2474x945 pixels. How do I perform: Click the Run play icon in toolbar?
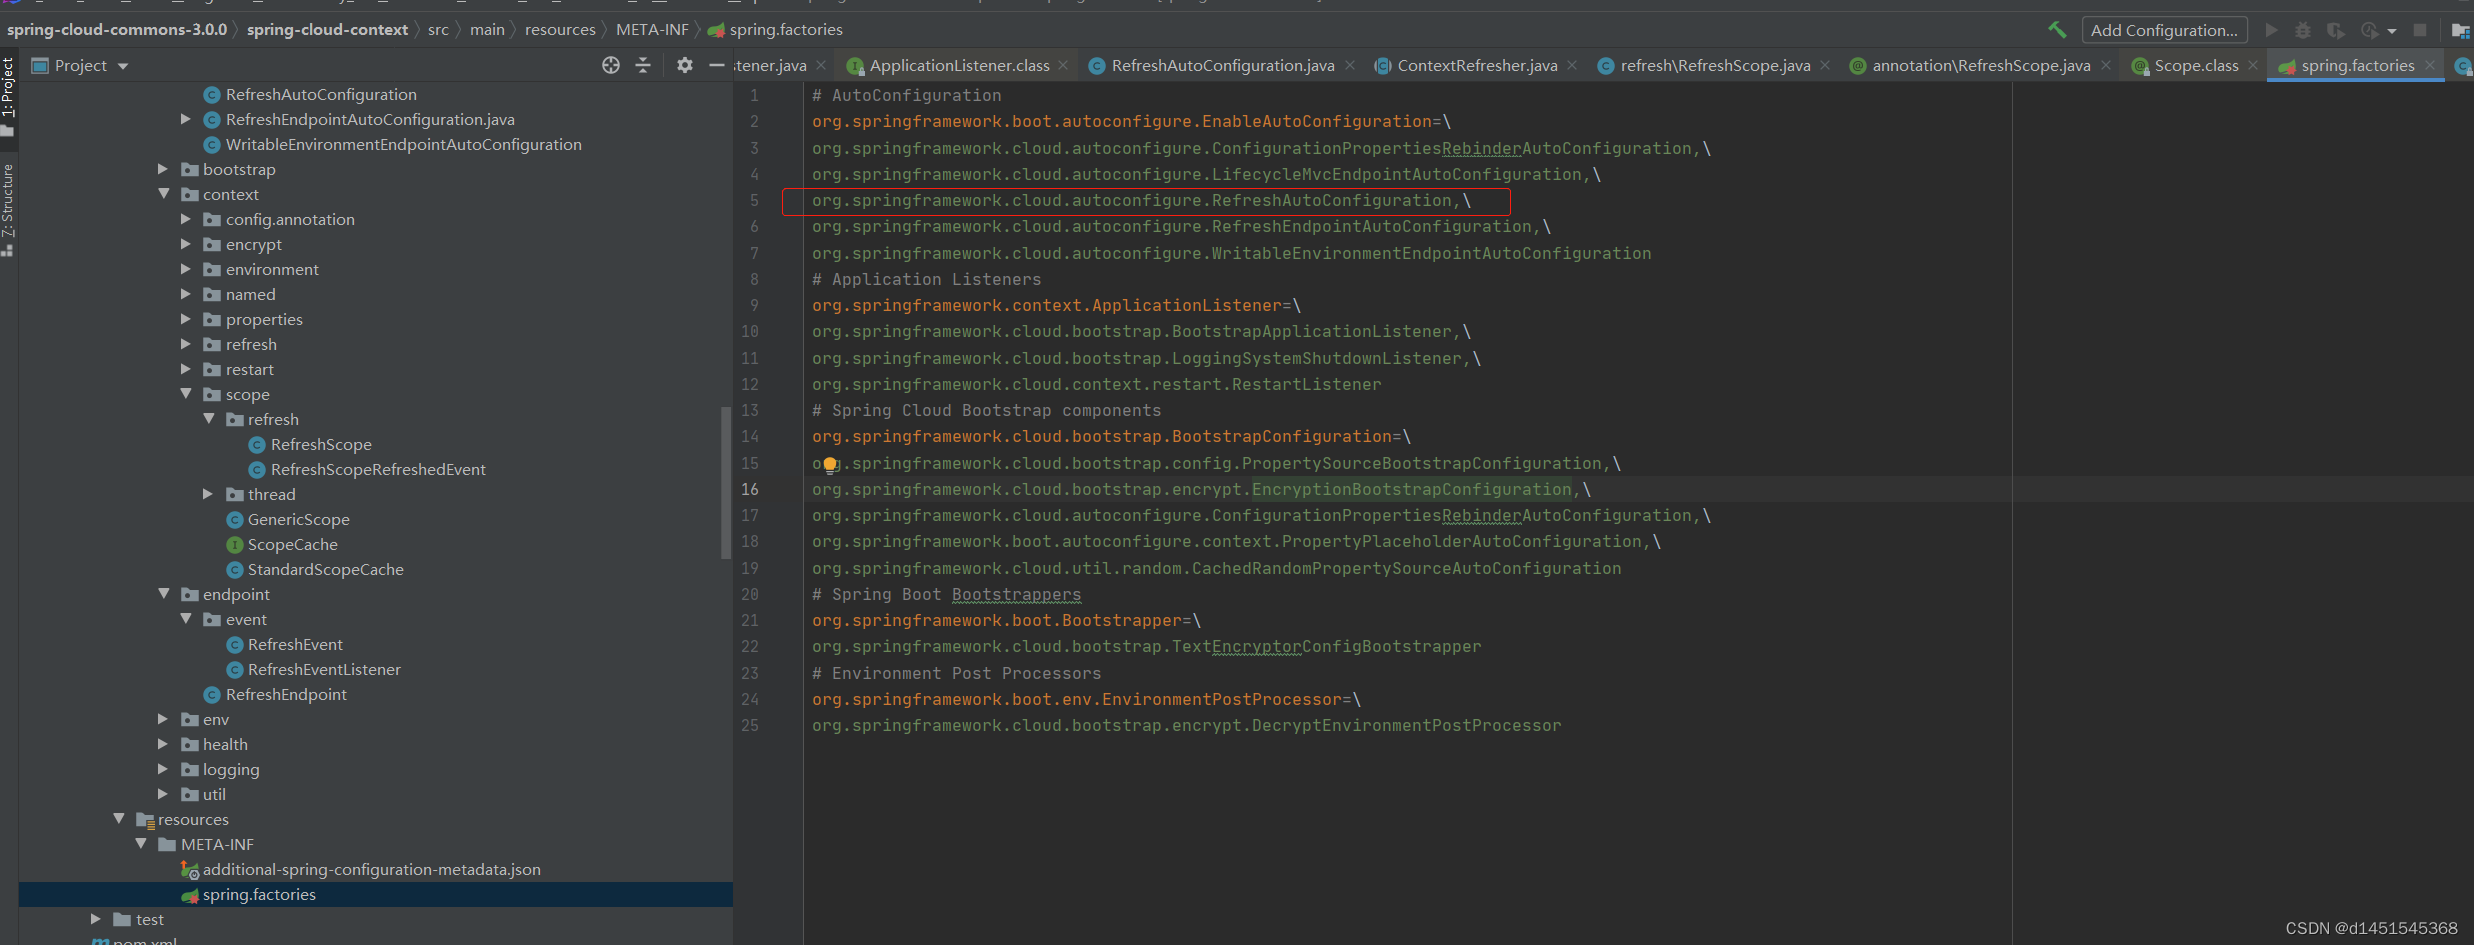2272,30
